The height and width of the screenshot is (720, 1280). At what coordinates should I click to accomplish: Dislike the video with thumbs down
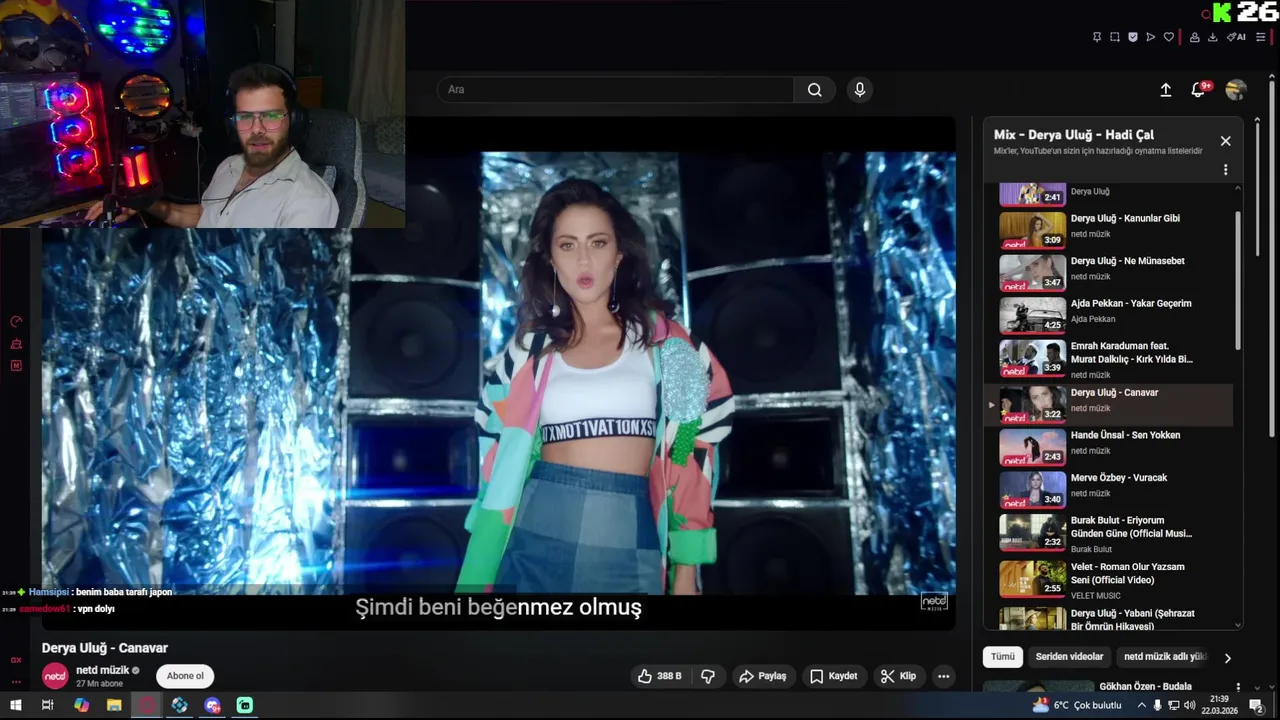click(x=708, y=676)
